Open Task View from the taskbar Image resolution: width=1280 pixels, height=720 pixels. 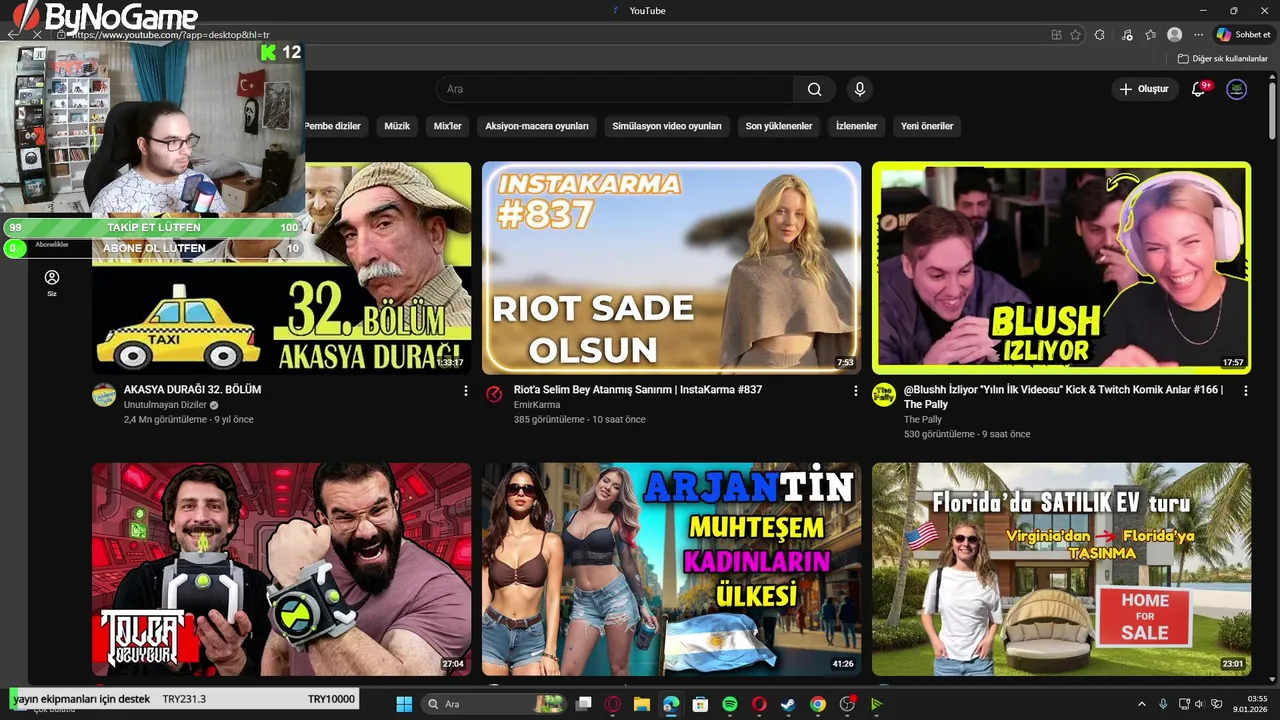click(x=584, y=704)
